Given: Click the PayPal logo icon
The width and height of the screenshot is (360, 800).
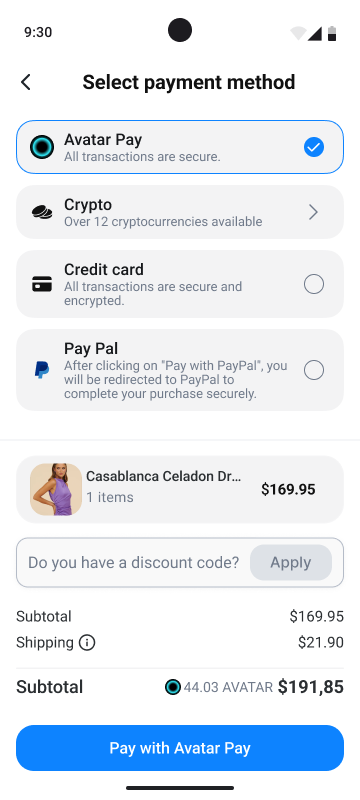Looking at the screenshot, I should (42, 369).
